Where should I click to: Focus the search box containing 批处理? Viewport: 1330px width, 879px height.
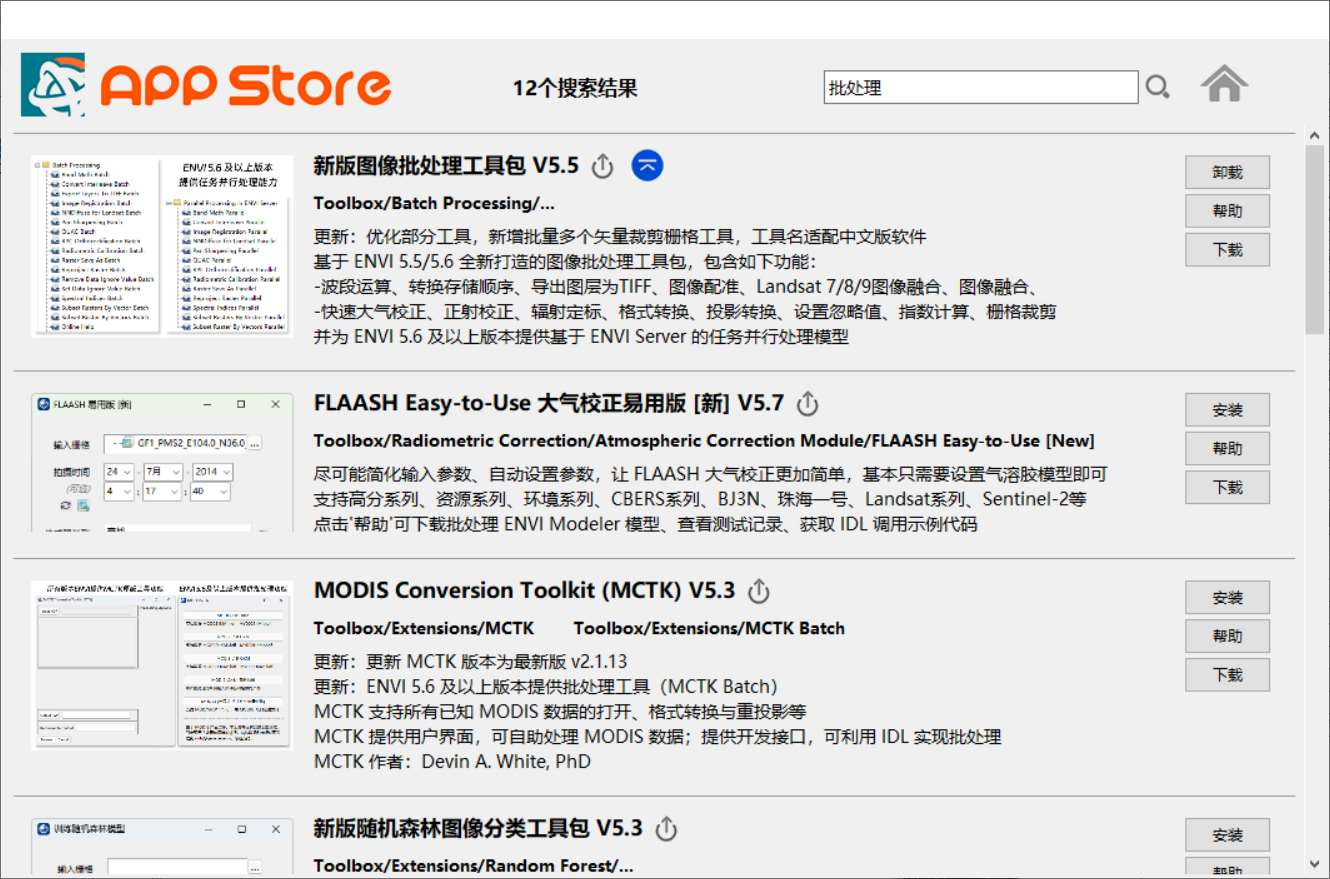980,88
